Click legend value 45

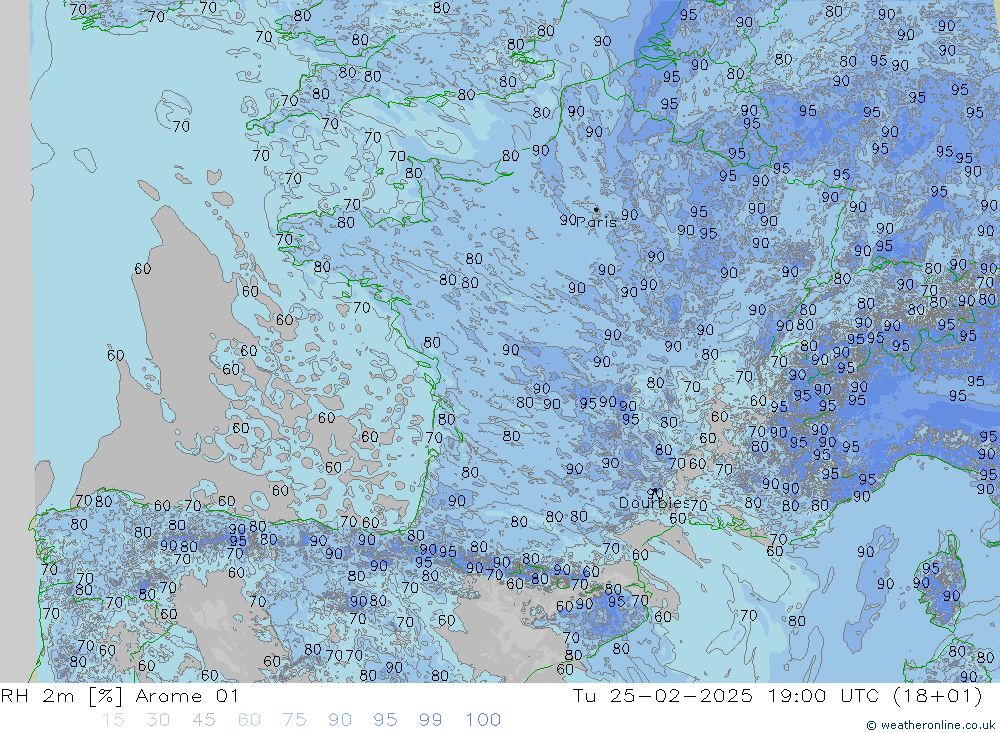pos(203,720)
